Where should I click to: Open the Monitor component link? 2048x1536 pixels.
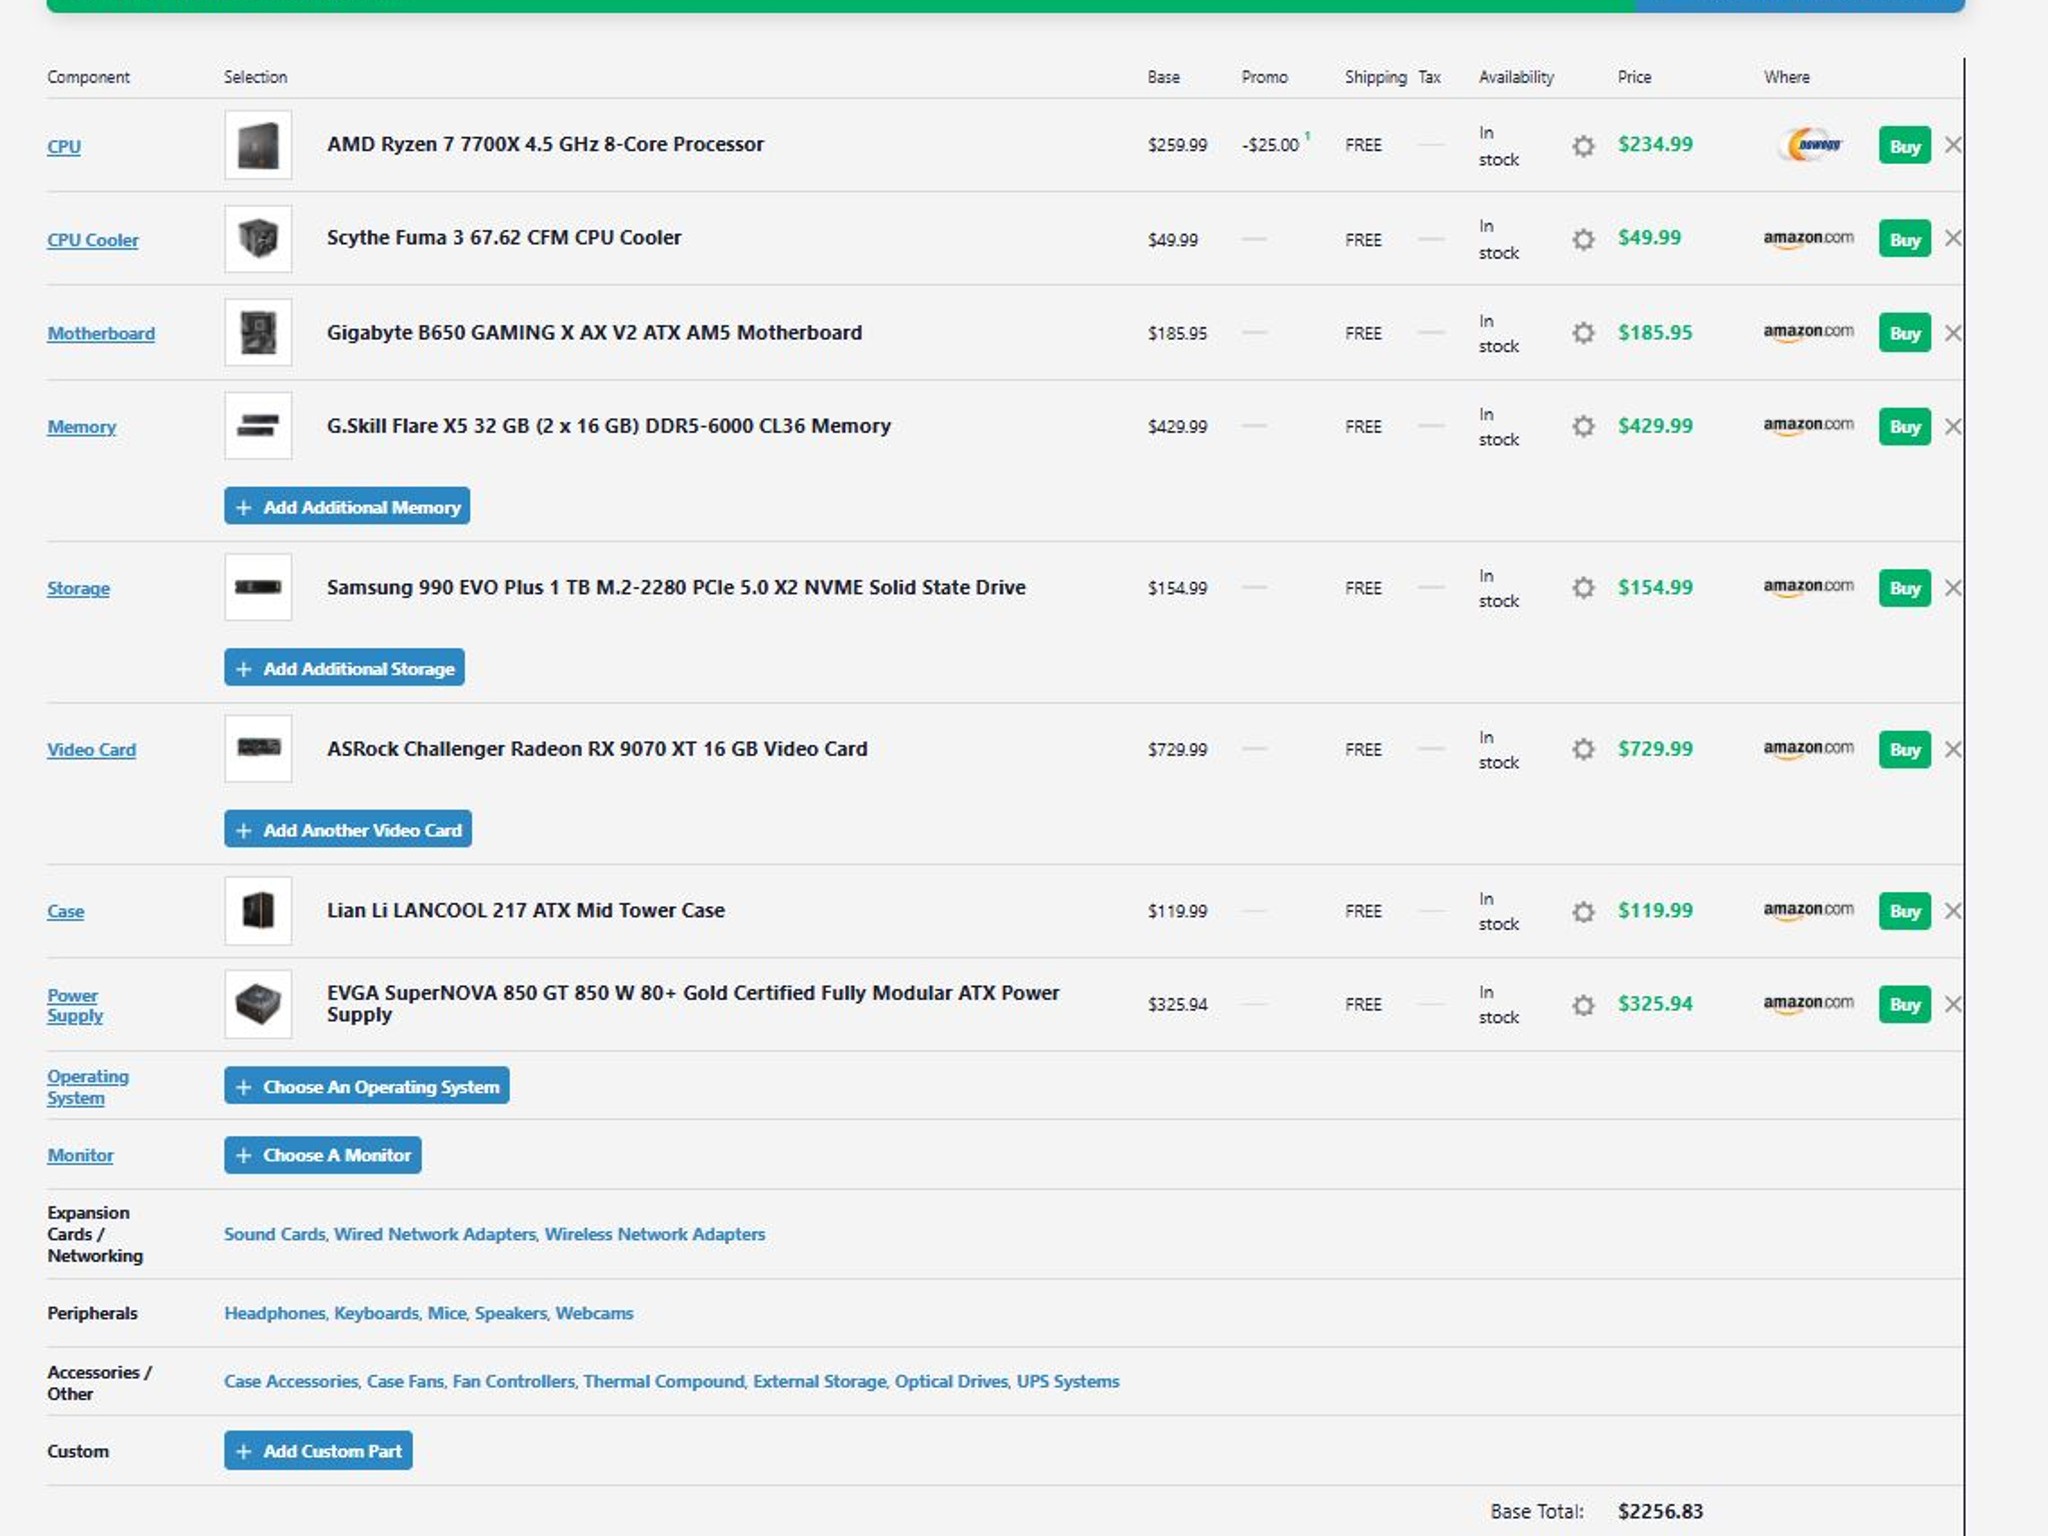tap(80, 1155)
